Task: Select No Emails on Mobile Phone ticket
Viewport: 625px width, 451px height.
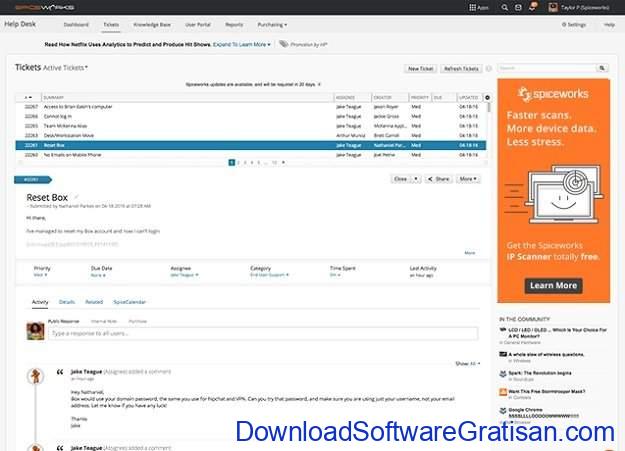Action: click(251, 155)
